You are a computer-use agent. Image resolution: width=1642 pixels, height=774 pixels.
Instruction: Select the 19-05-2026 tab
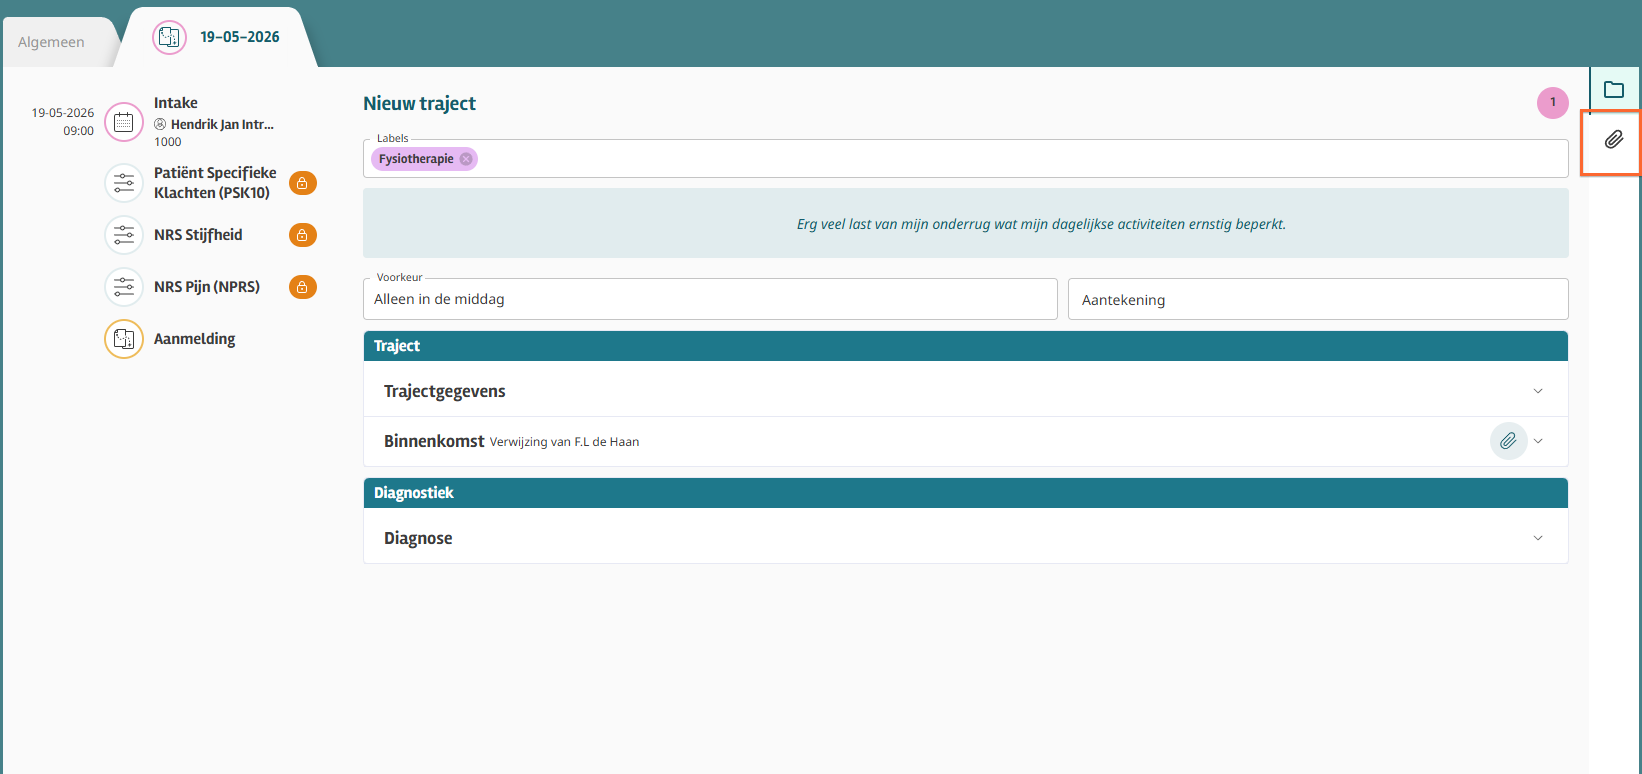[x=217, y=37]
